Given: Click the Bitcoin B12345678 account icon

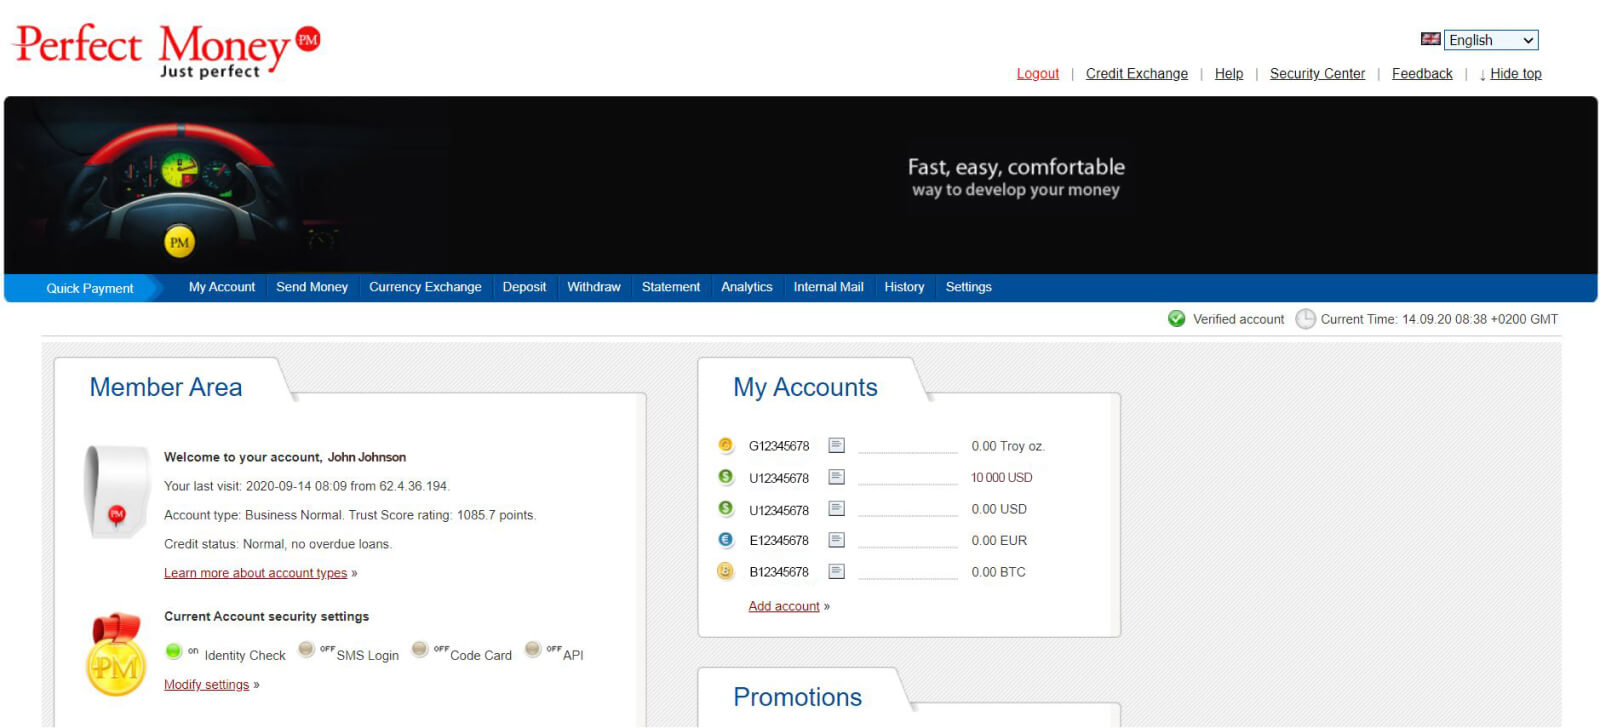Looking at the screenshot, I should tap(726, 571).
